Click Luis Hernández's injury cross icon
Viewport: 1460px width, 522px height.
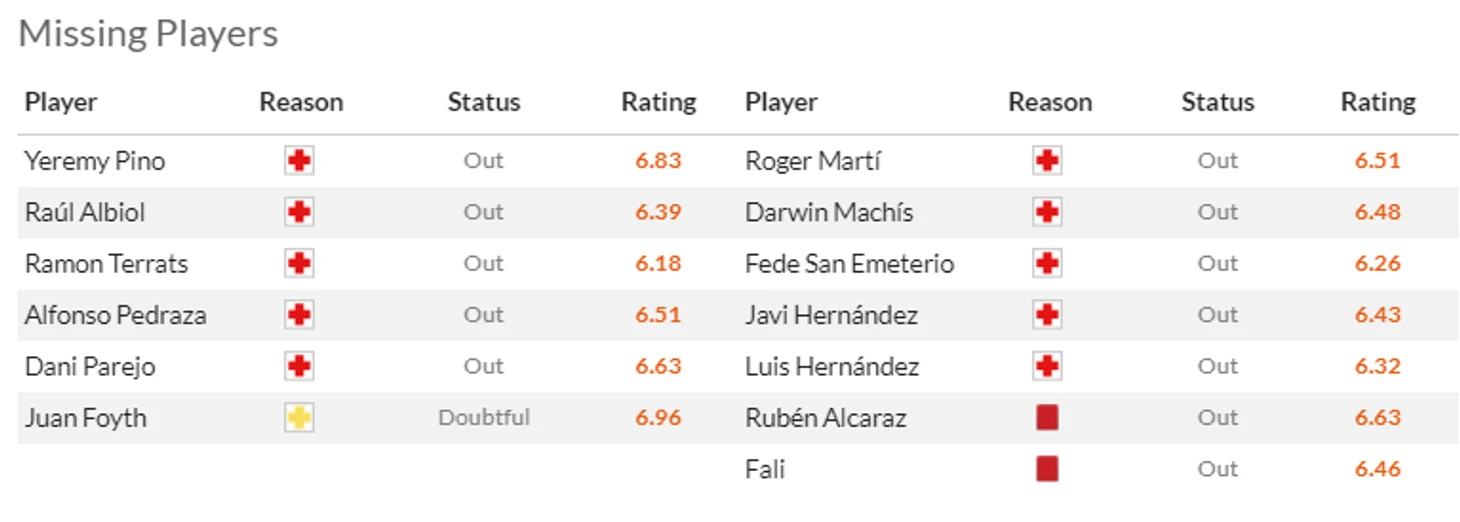1047,366
